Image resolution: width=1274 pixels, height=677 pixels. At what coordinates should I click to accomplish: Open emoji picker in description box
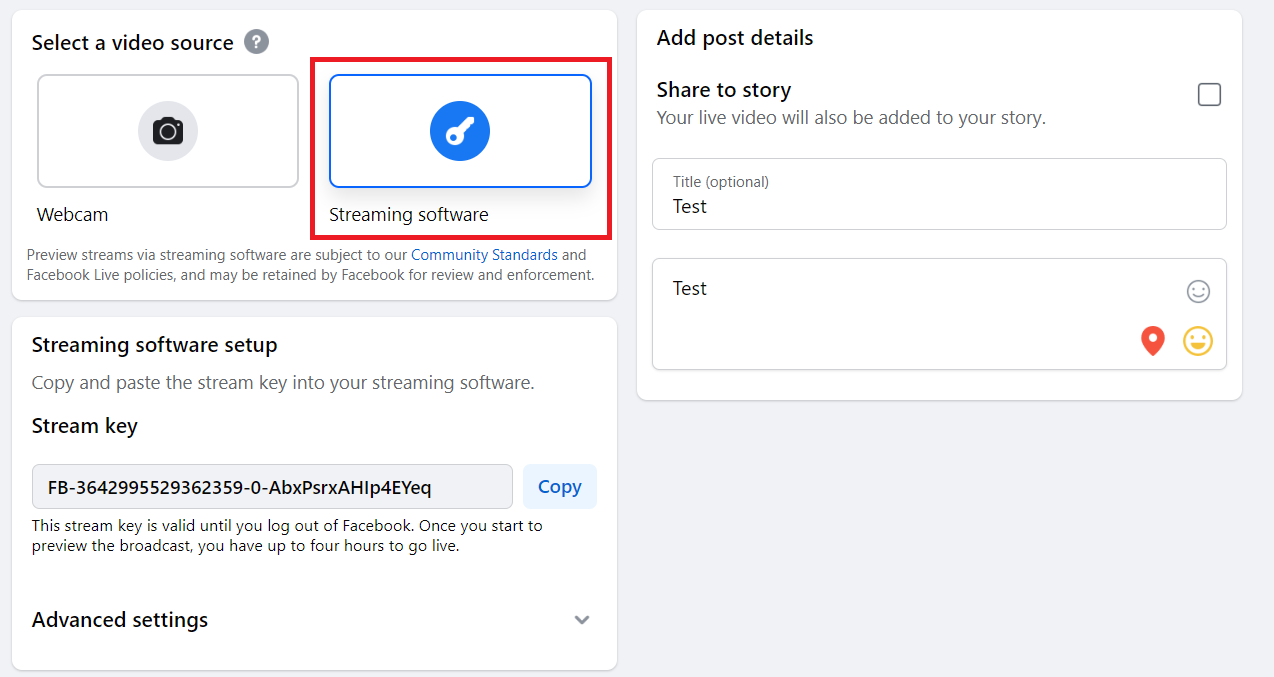1198,291
